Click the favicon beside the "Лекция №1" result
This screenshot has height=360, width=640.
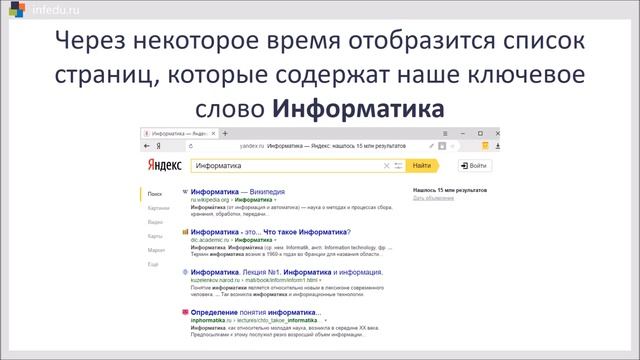coord(185,272)
